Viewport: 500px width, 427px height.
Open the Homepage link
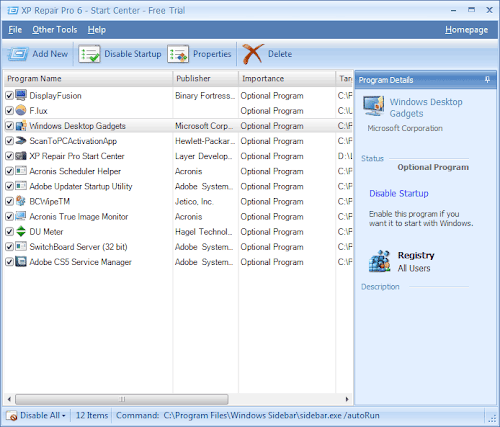tap(466, 30)
